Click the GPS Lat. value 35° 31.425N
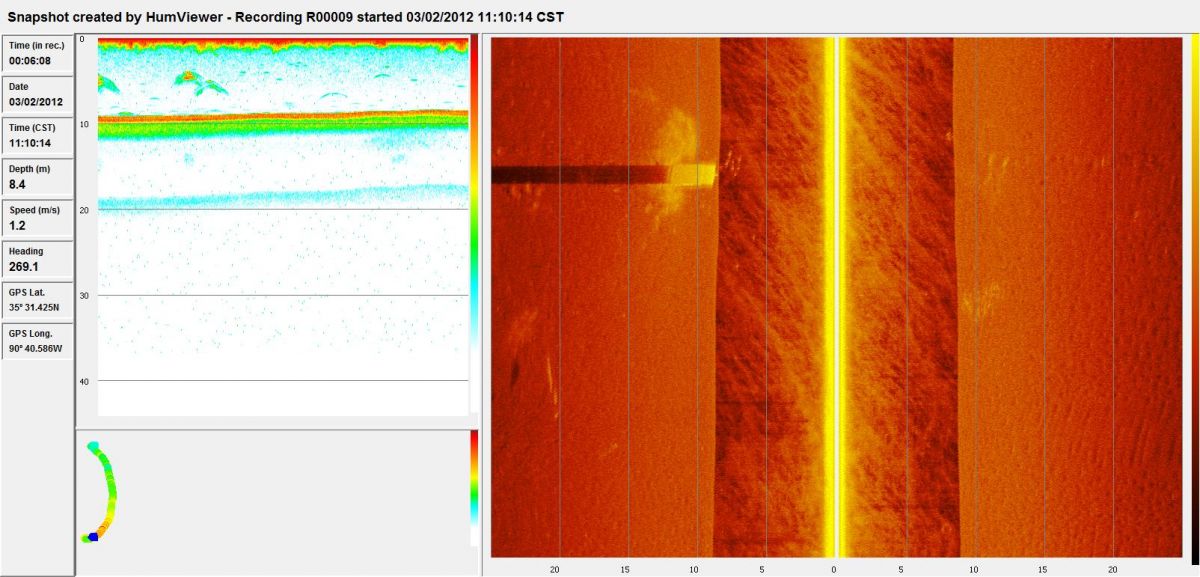Image resolution: width=1200 pixels, height=577 pixels. pyautogui.click(x=35, y=307)
